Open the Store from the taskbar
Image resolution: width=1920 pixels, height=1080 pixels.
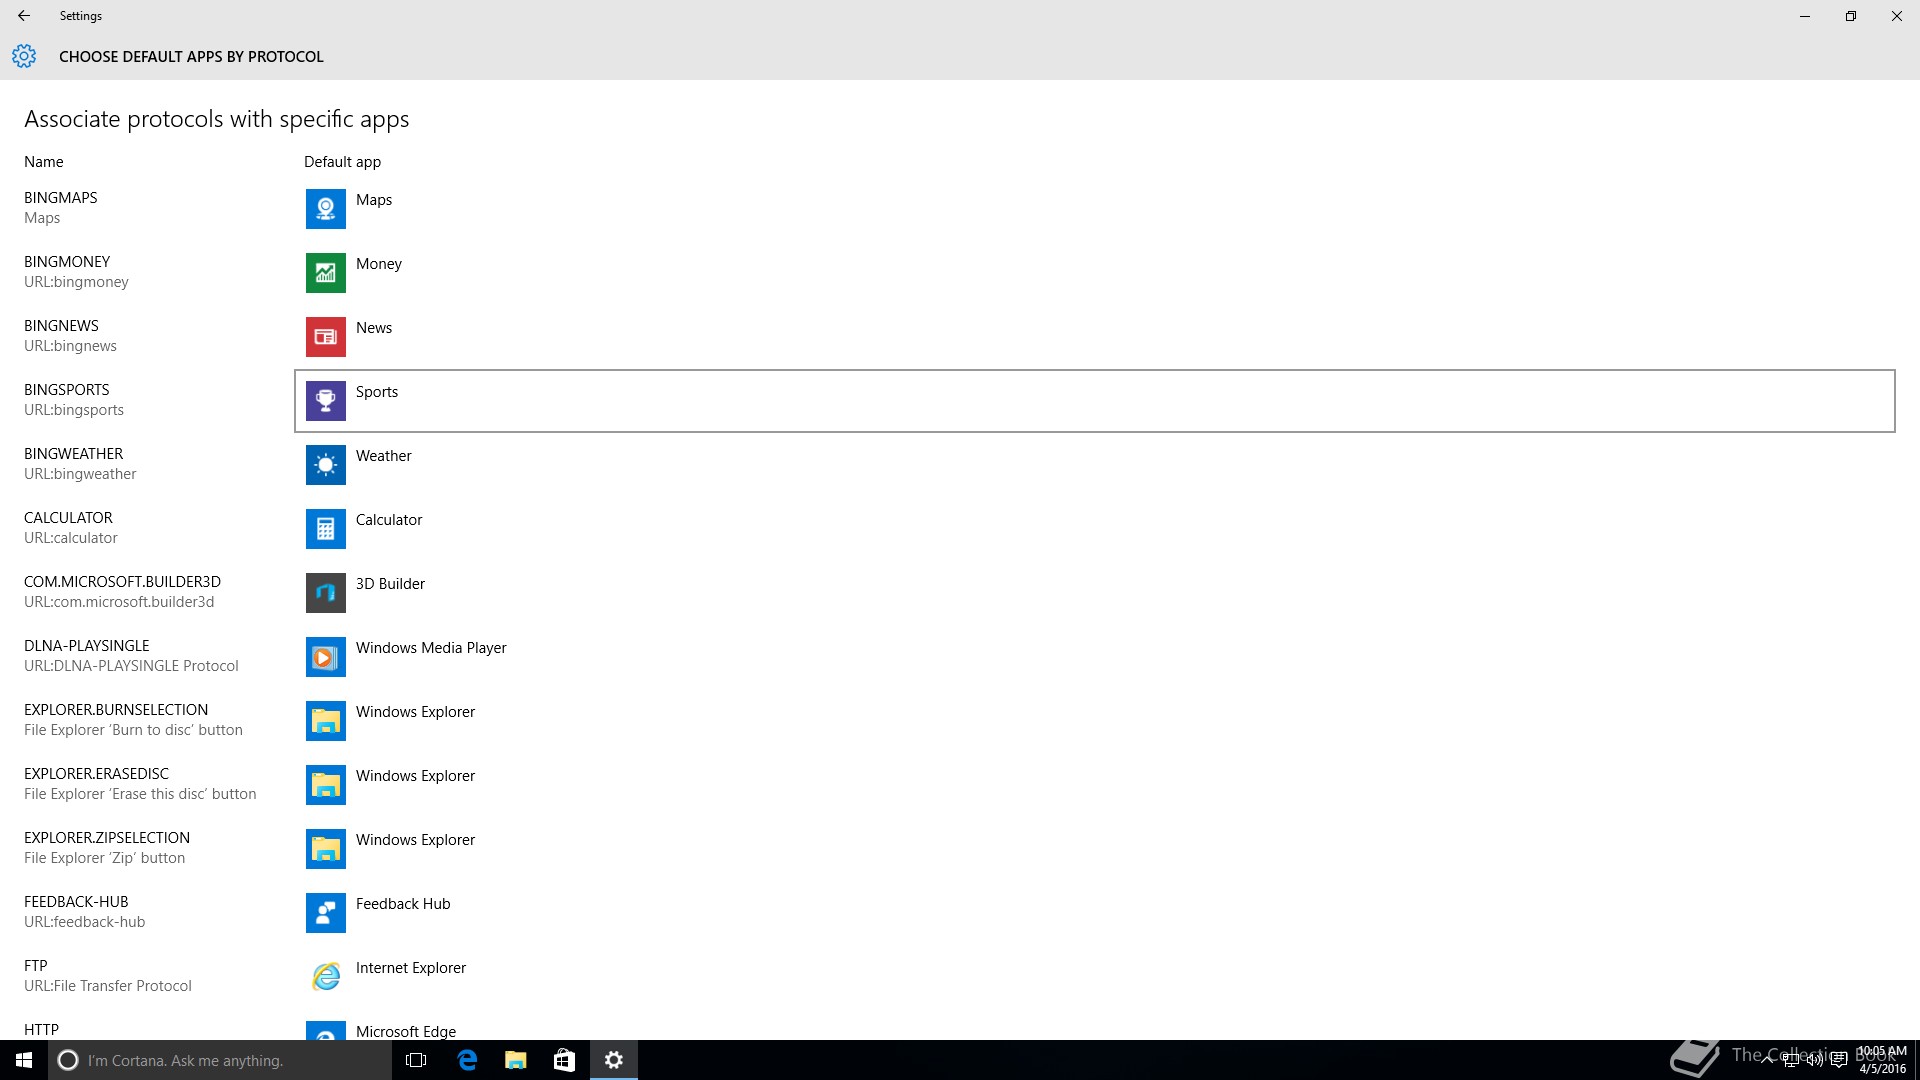(565, 1060)
